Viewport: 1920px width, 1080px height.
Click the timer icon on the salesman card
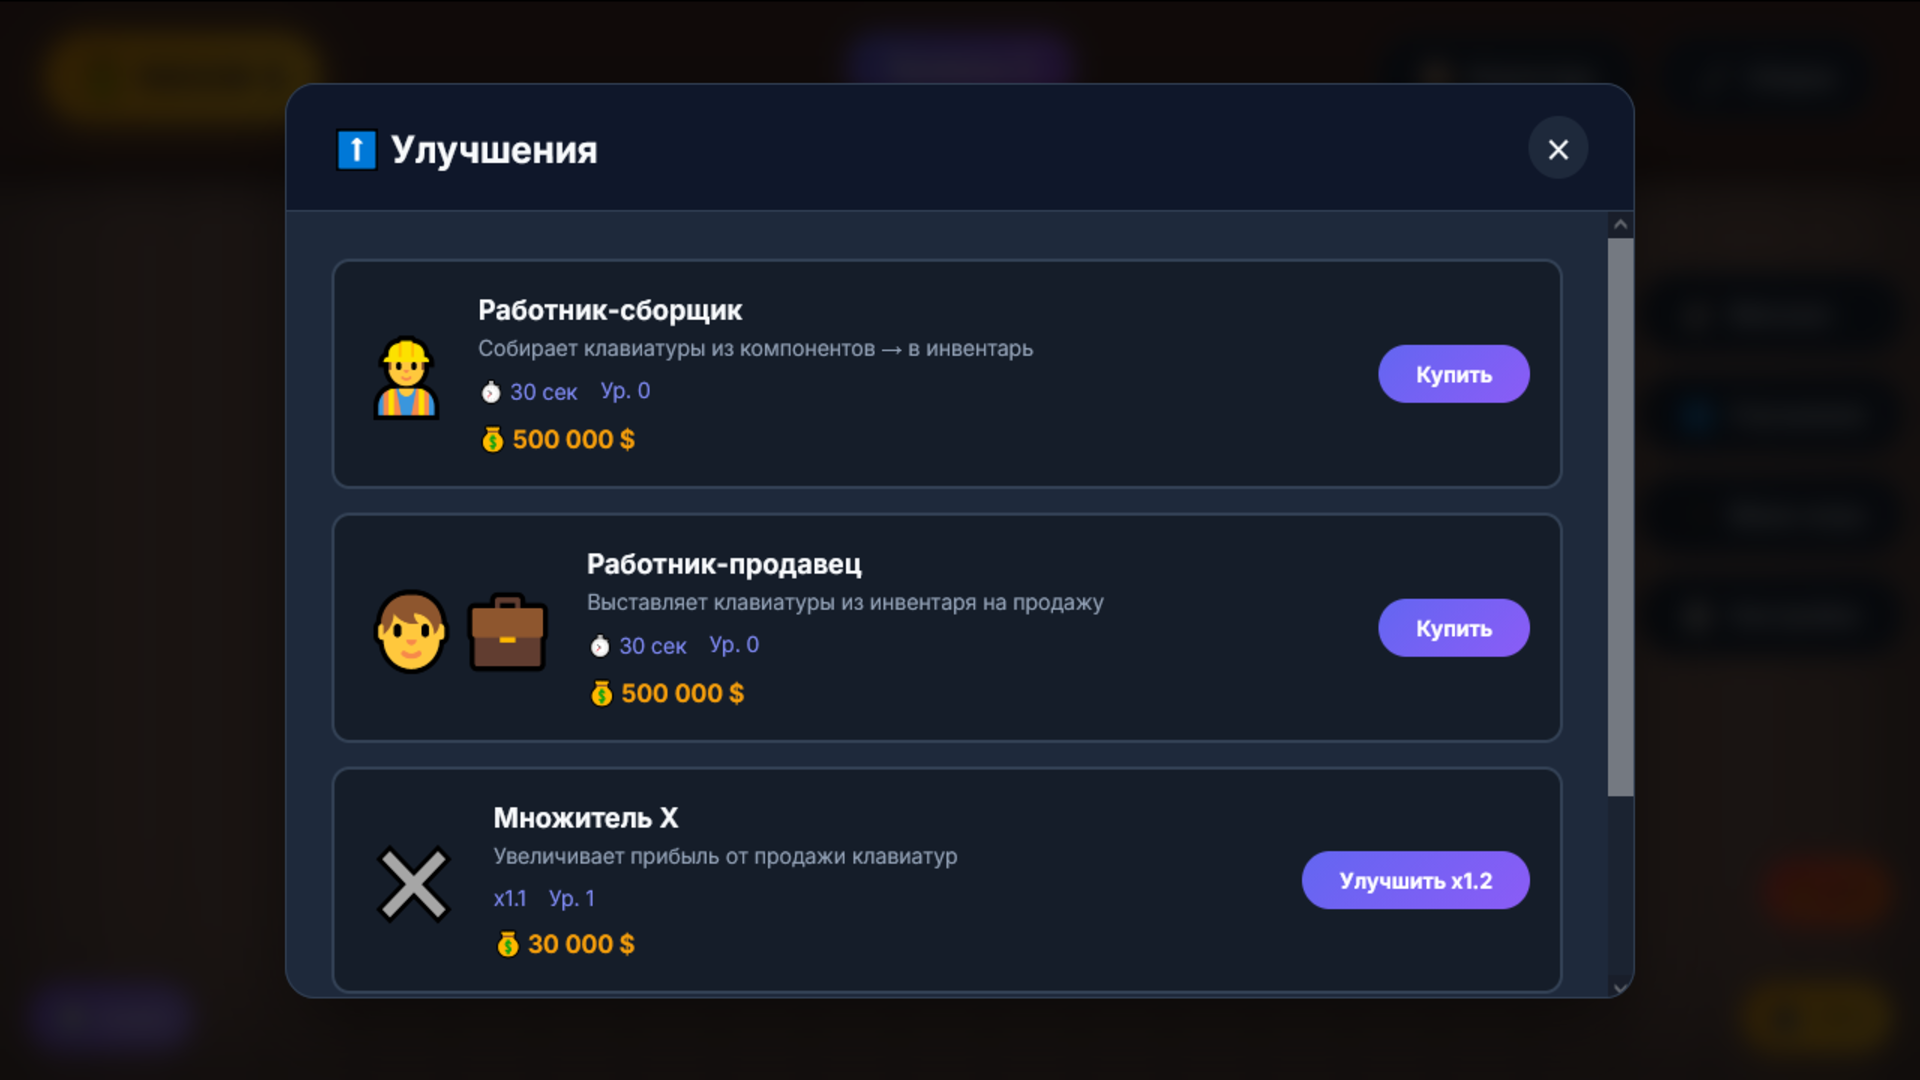pyautogui.click(x=598, y=645)
